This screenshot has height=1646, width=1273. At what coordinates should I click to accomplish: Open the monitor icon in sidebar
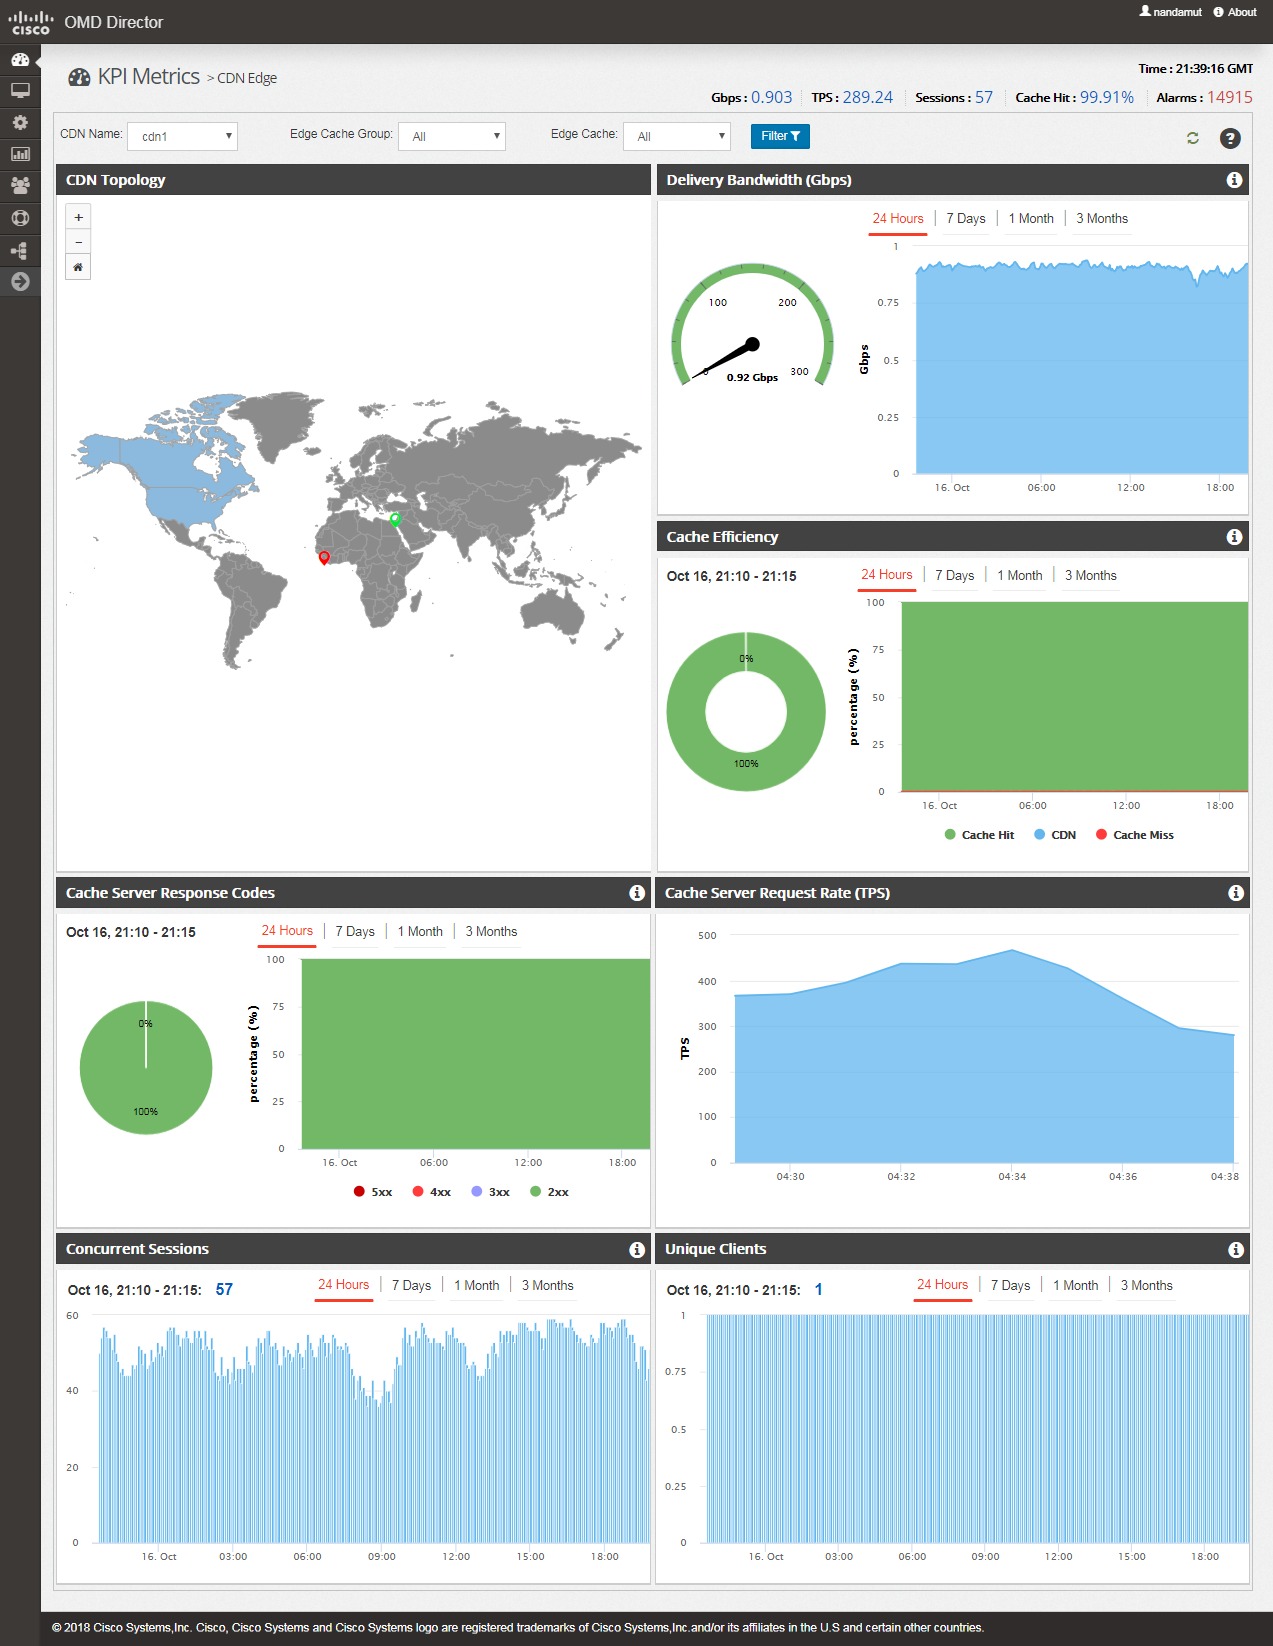coord(20,91)
